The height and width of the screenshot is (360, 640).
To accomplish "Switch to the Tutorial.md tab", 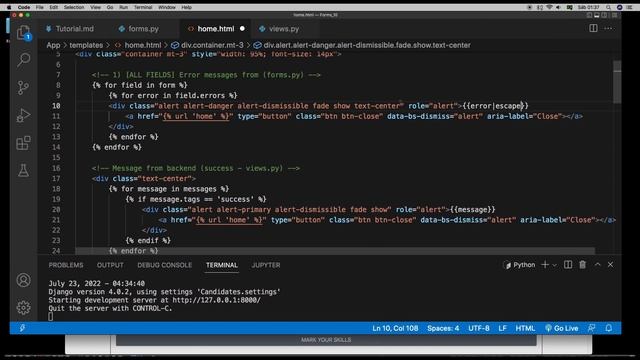I will coord(70,29).
